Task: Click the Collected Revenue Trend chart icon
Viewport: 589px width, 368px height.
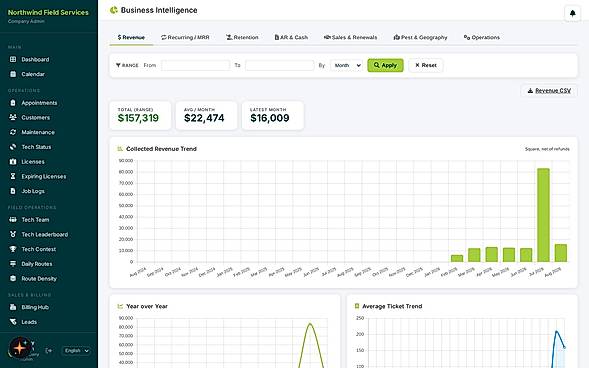Action: coord(120,149)
